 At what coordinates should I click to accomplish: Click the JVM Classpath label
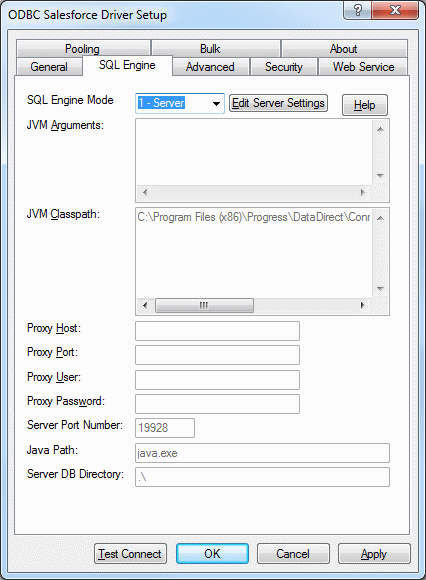pyautogui.click(x=63, y=214)
